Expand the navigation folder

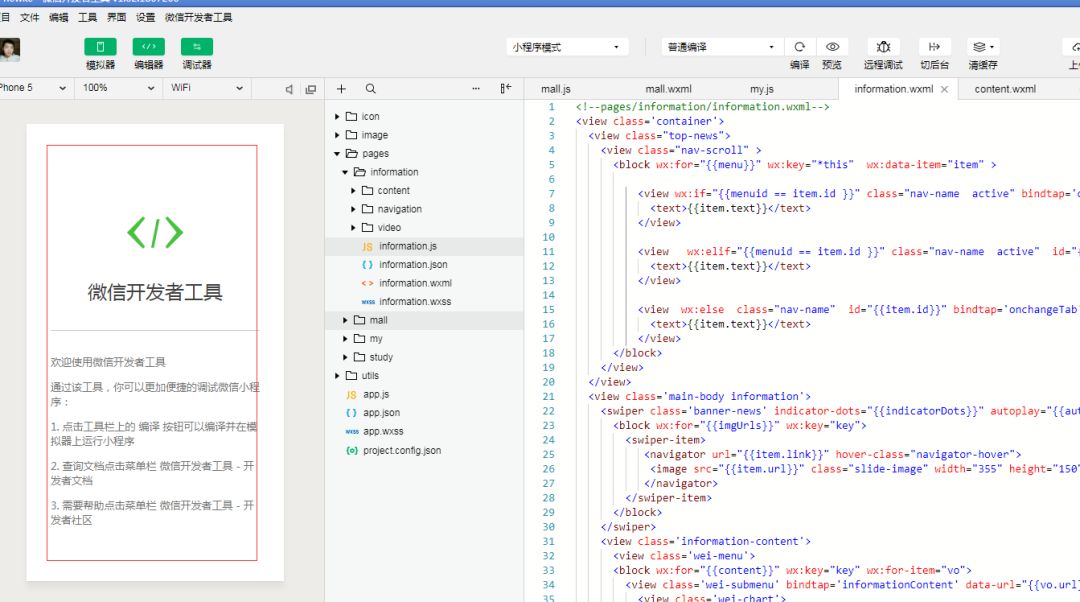pyautogui.click(x=353, y=209)
